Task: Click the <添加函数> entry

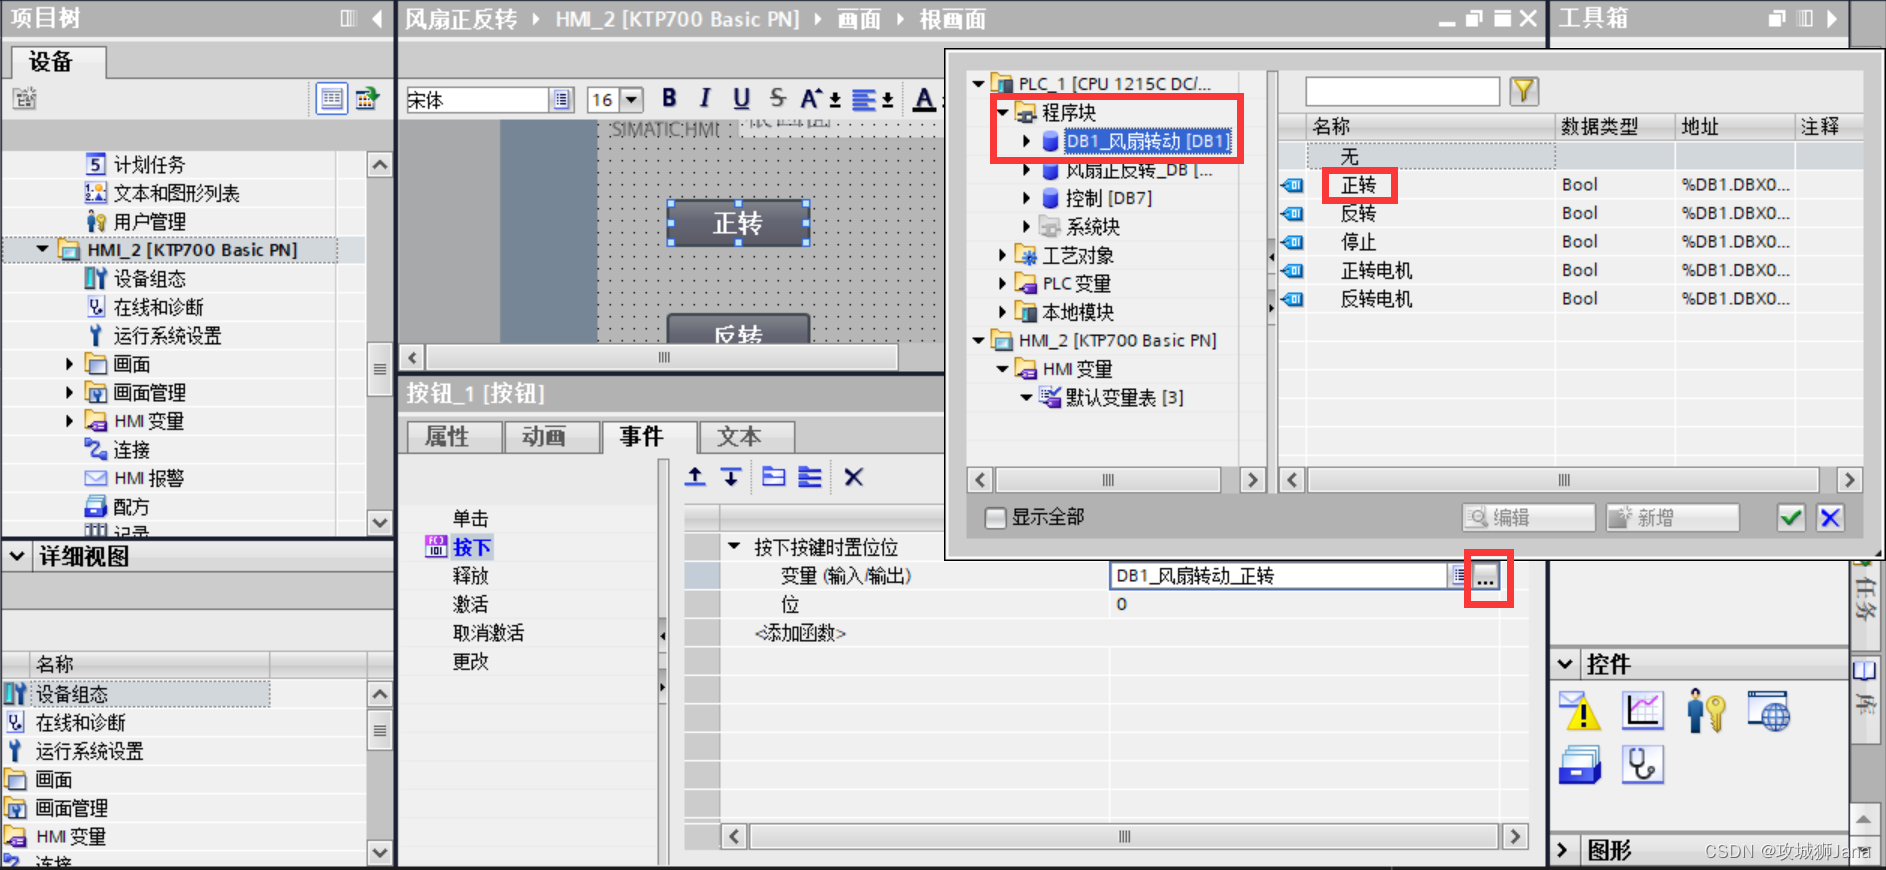Action: point(800,633)
